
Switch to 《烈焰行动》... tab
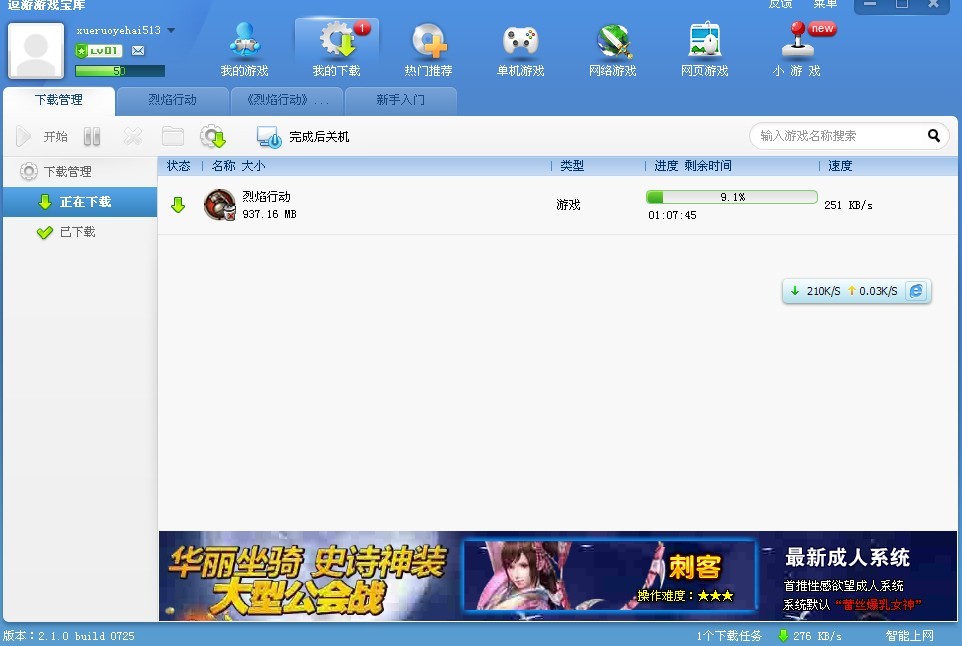287,100
